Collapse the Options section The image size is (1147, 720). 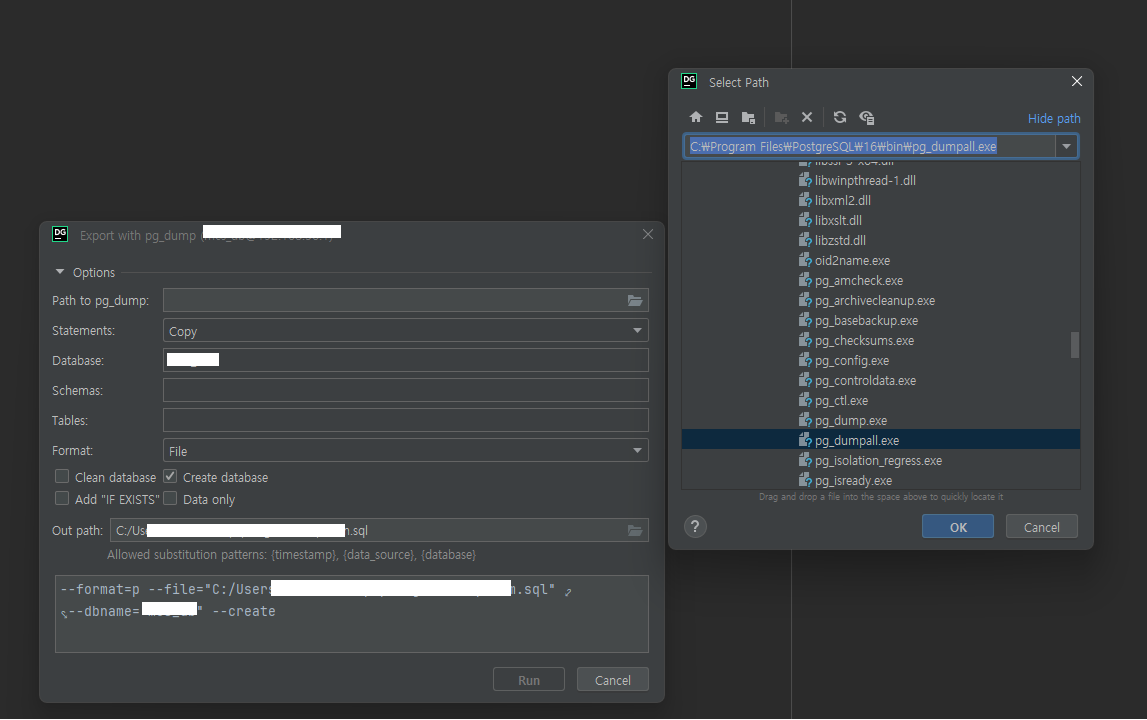coord(60,272)
